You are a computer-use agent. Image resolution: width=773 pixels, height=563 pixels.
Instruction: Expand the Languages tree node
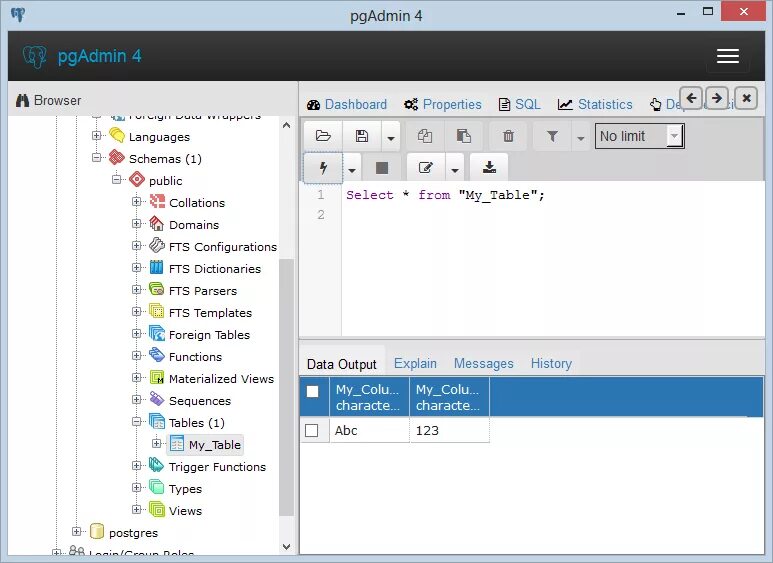coord(97,135)
